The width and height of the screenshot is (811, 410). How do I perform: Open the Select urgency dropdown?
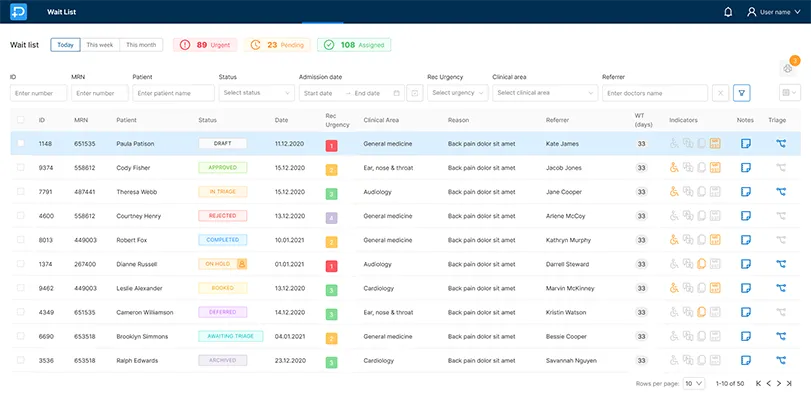point(458,93)
